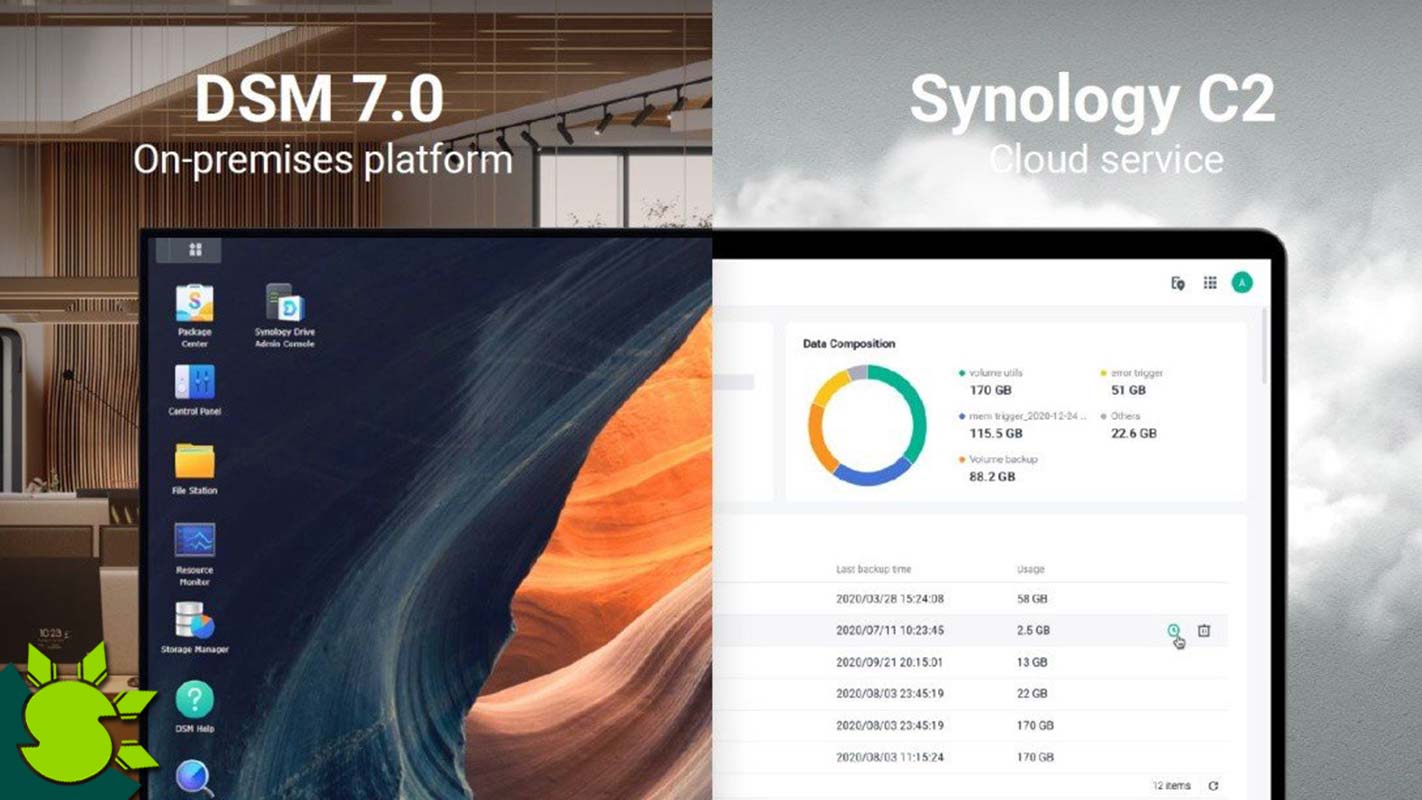The width and height of the screenshot is (1422, 800).
Task: Click the orange segment of the donut chart
Action: (x=817, y=438)
